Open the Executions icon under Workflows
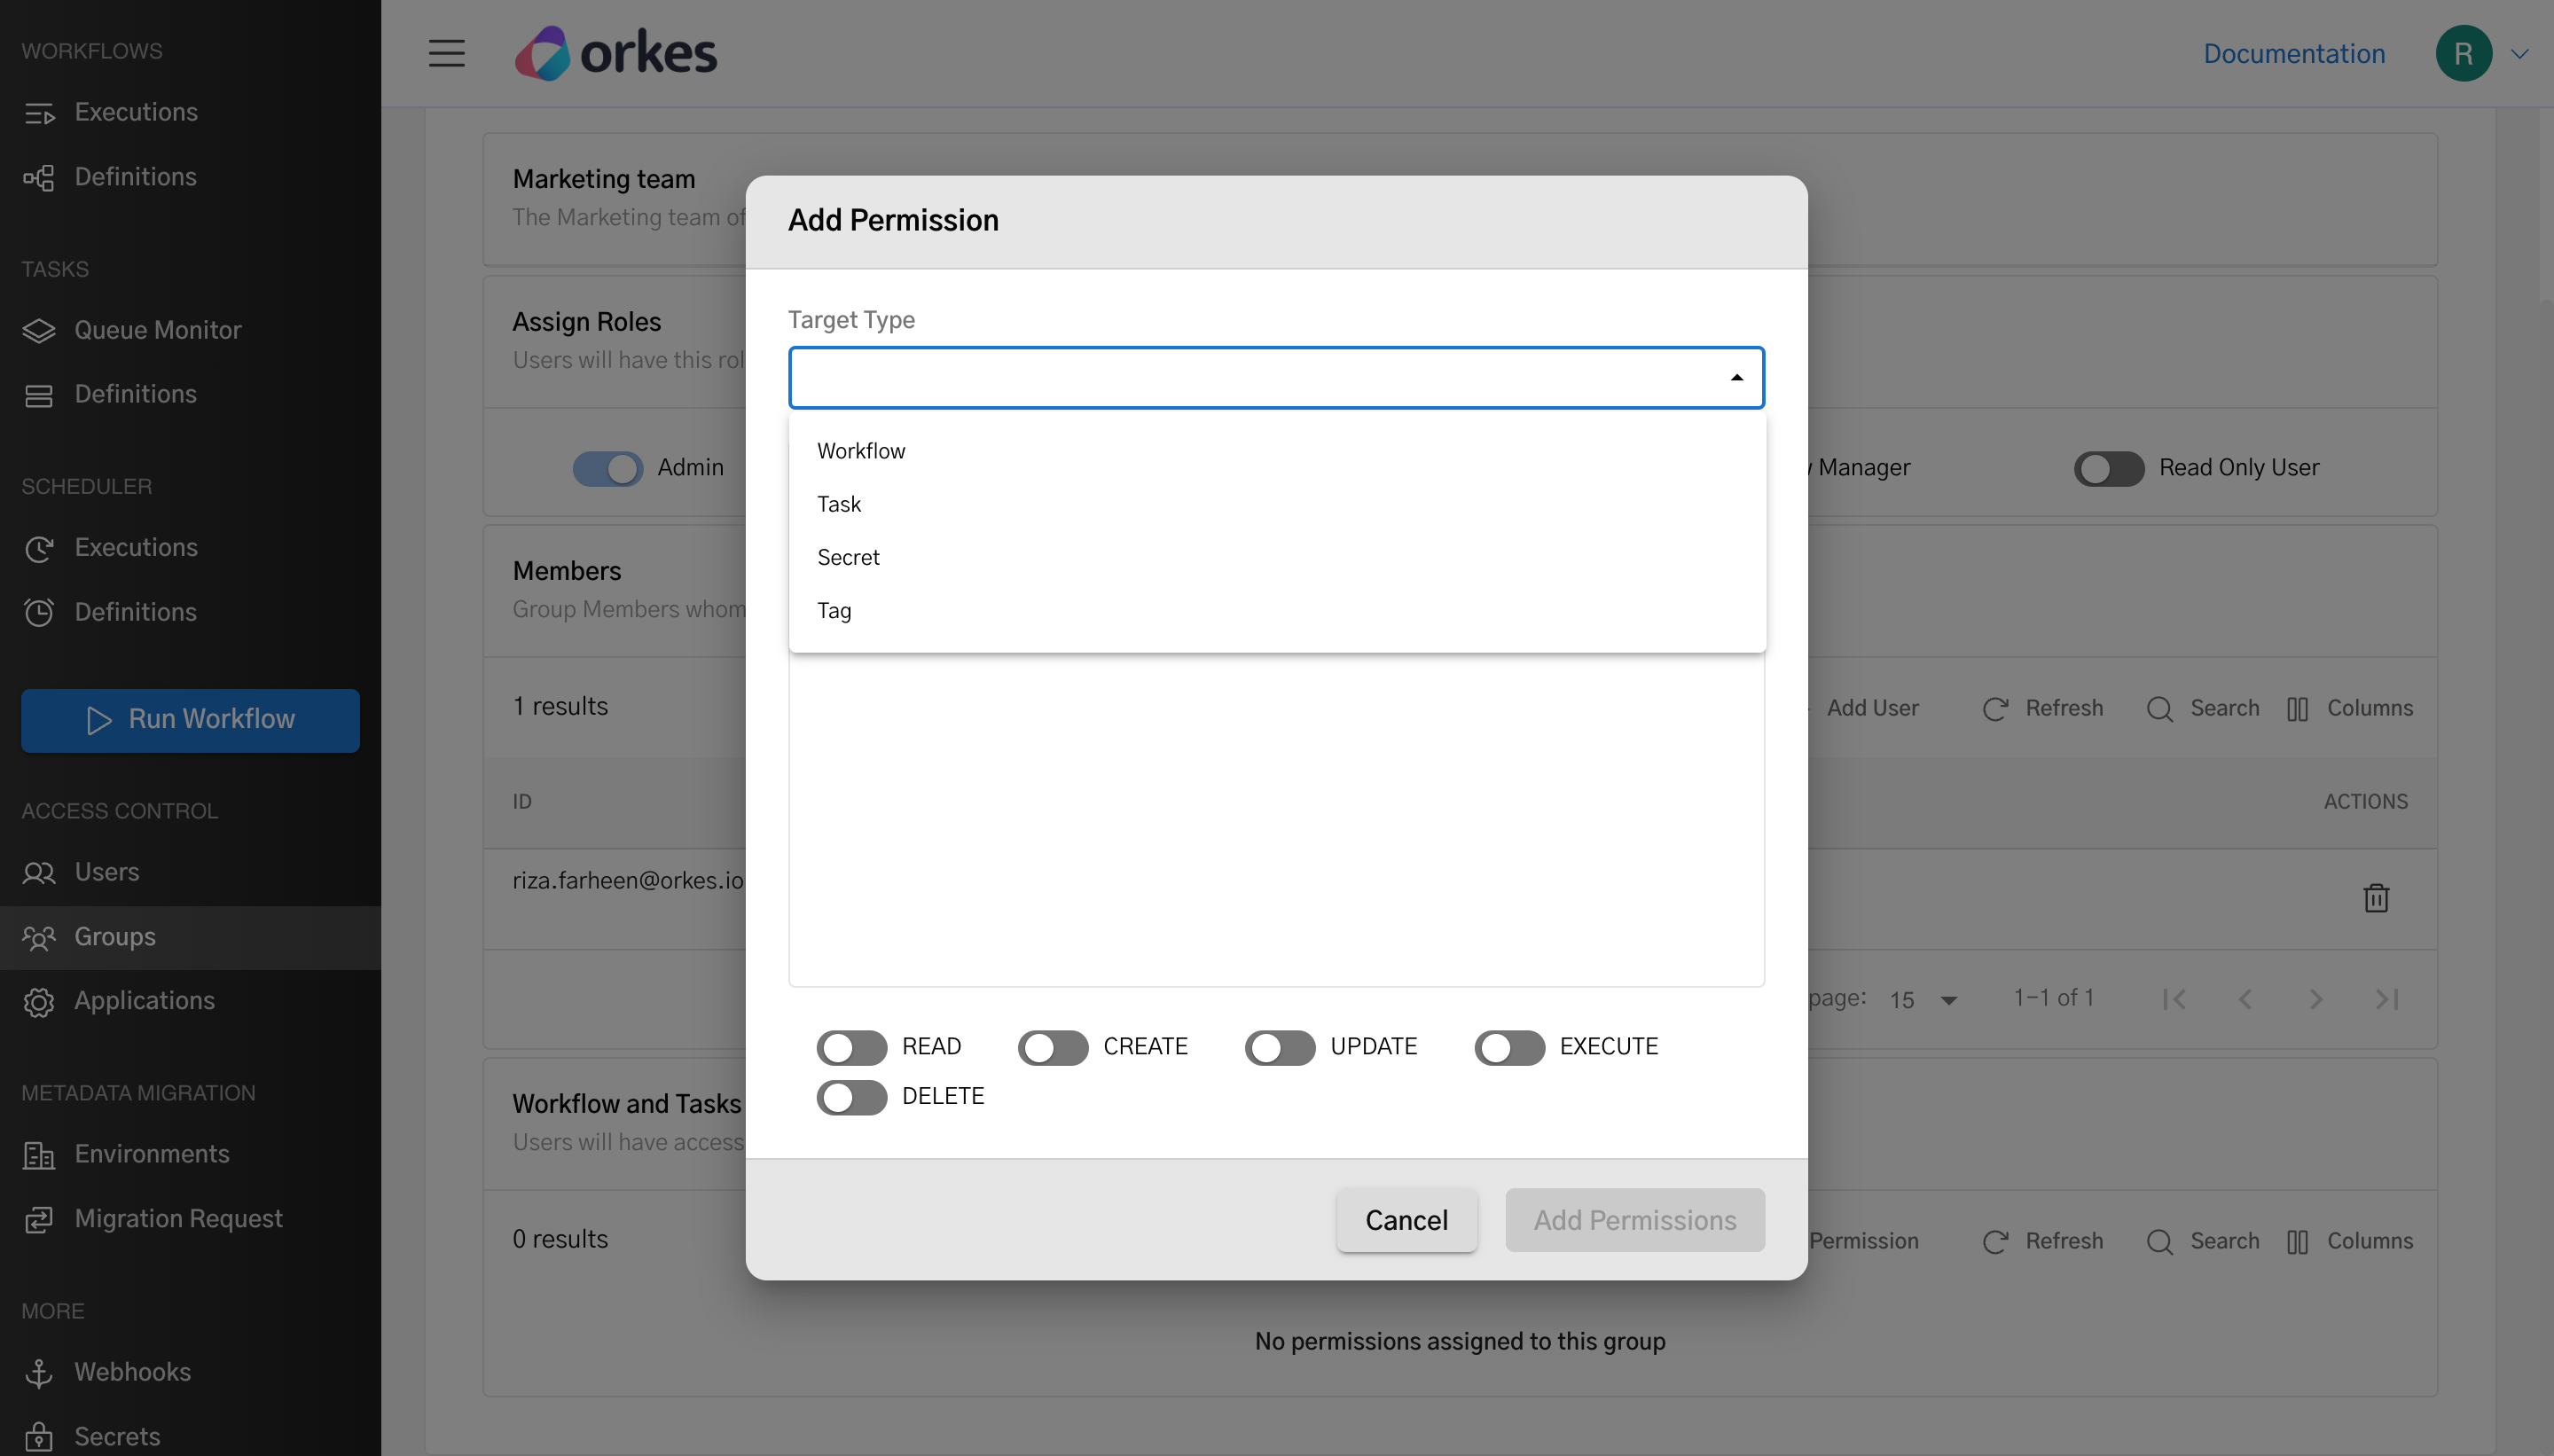This screenshot has width=2554, height=1456. [39, 112]
